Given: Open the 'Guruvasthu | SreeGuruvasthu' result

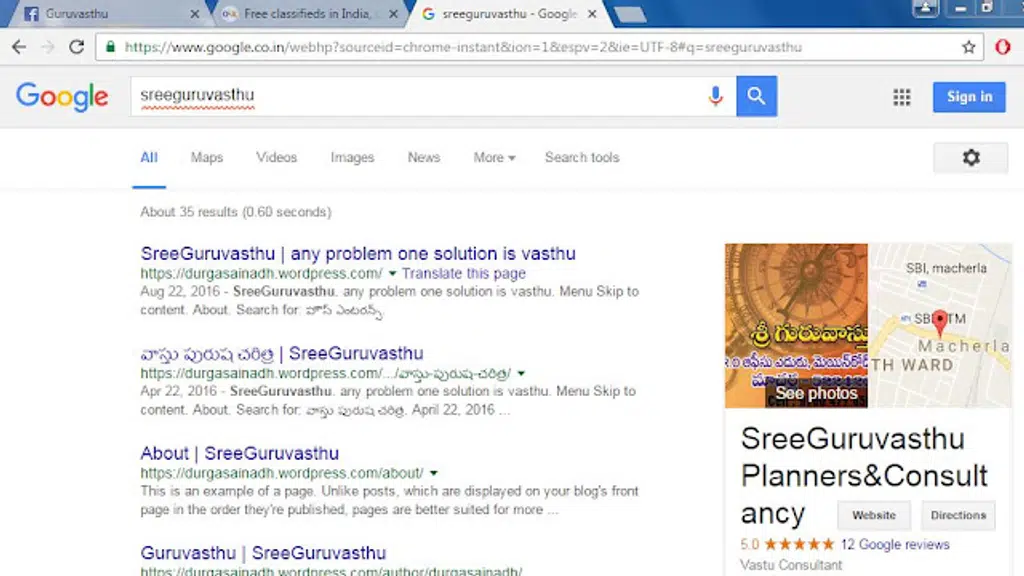Looking at the screenshot, I should pos(263,553).
